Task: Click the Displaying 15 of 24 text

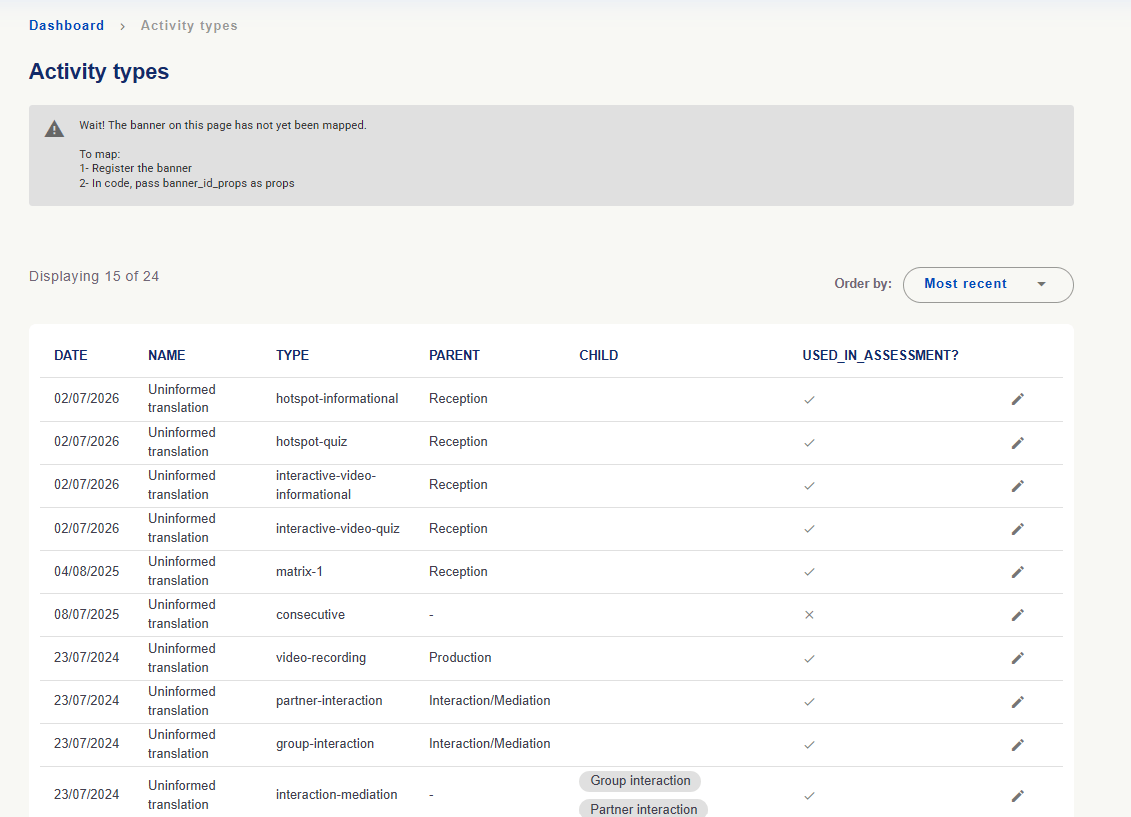Action: pyautogui.click(x=94, y=276)
